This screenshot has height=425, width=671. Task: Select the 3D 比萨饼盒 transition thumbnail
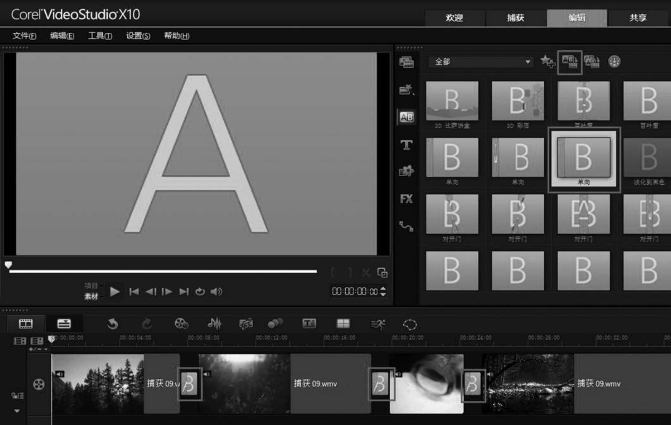452,101
